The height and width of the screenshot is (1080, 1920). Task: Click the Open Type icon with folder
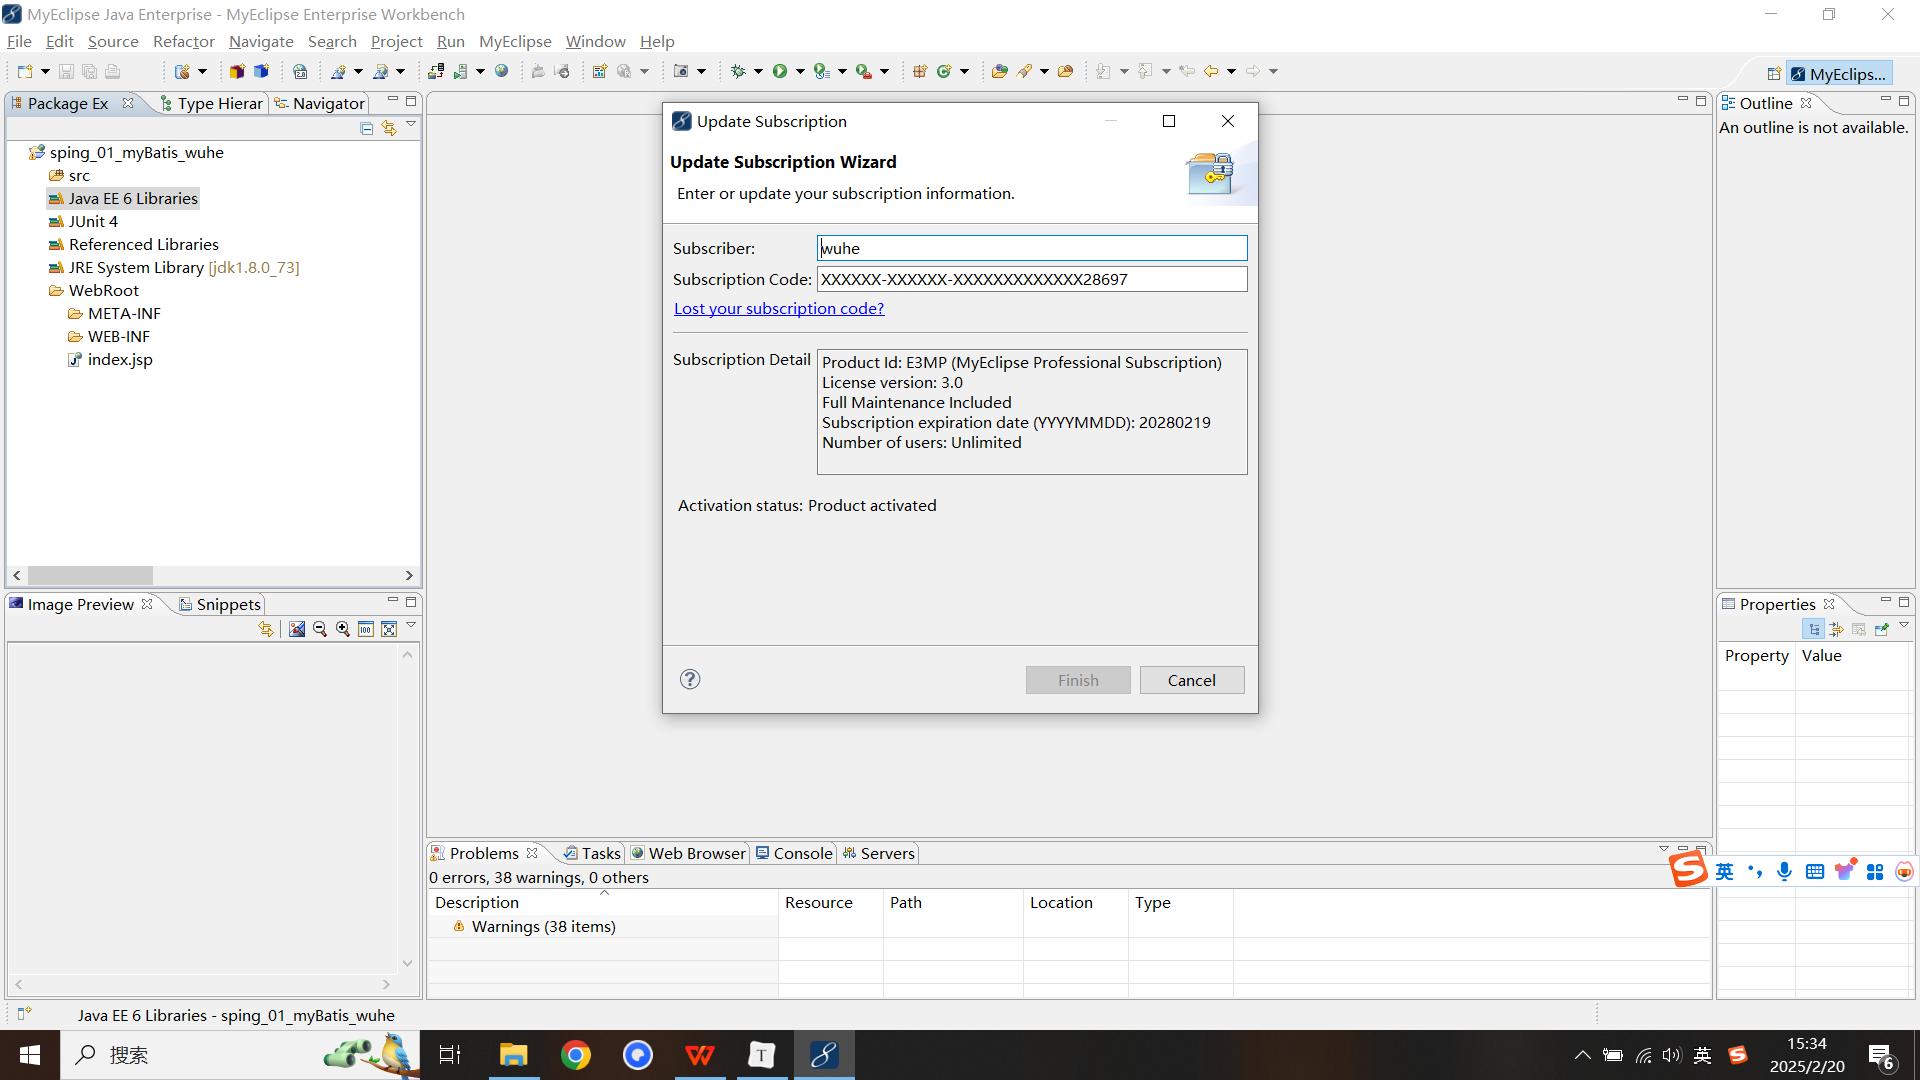[x=999, y=71]
